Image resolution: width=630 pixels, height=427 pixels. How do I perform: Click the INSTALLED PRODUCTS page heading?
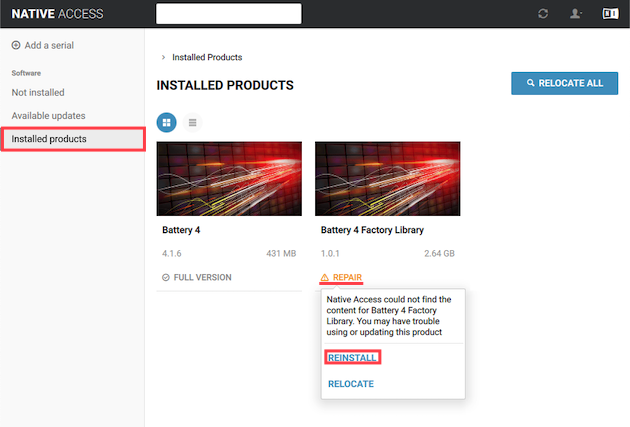(225, 86)
